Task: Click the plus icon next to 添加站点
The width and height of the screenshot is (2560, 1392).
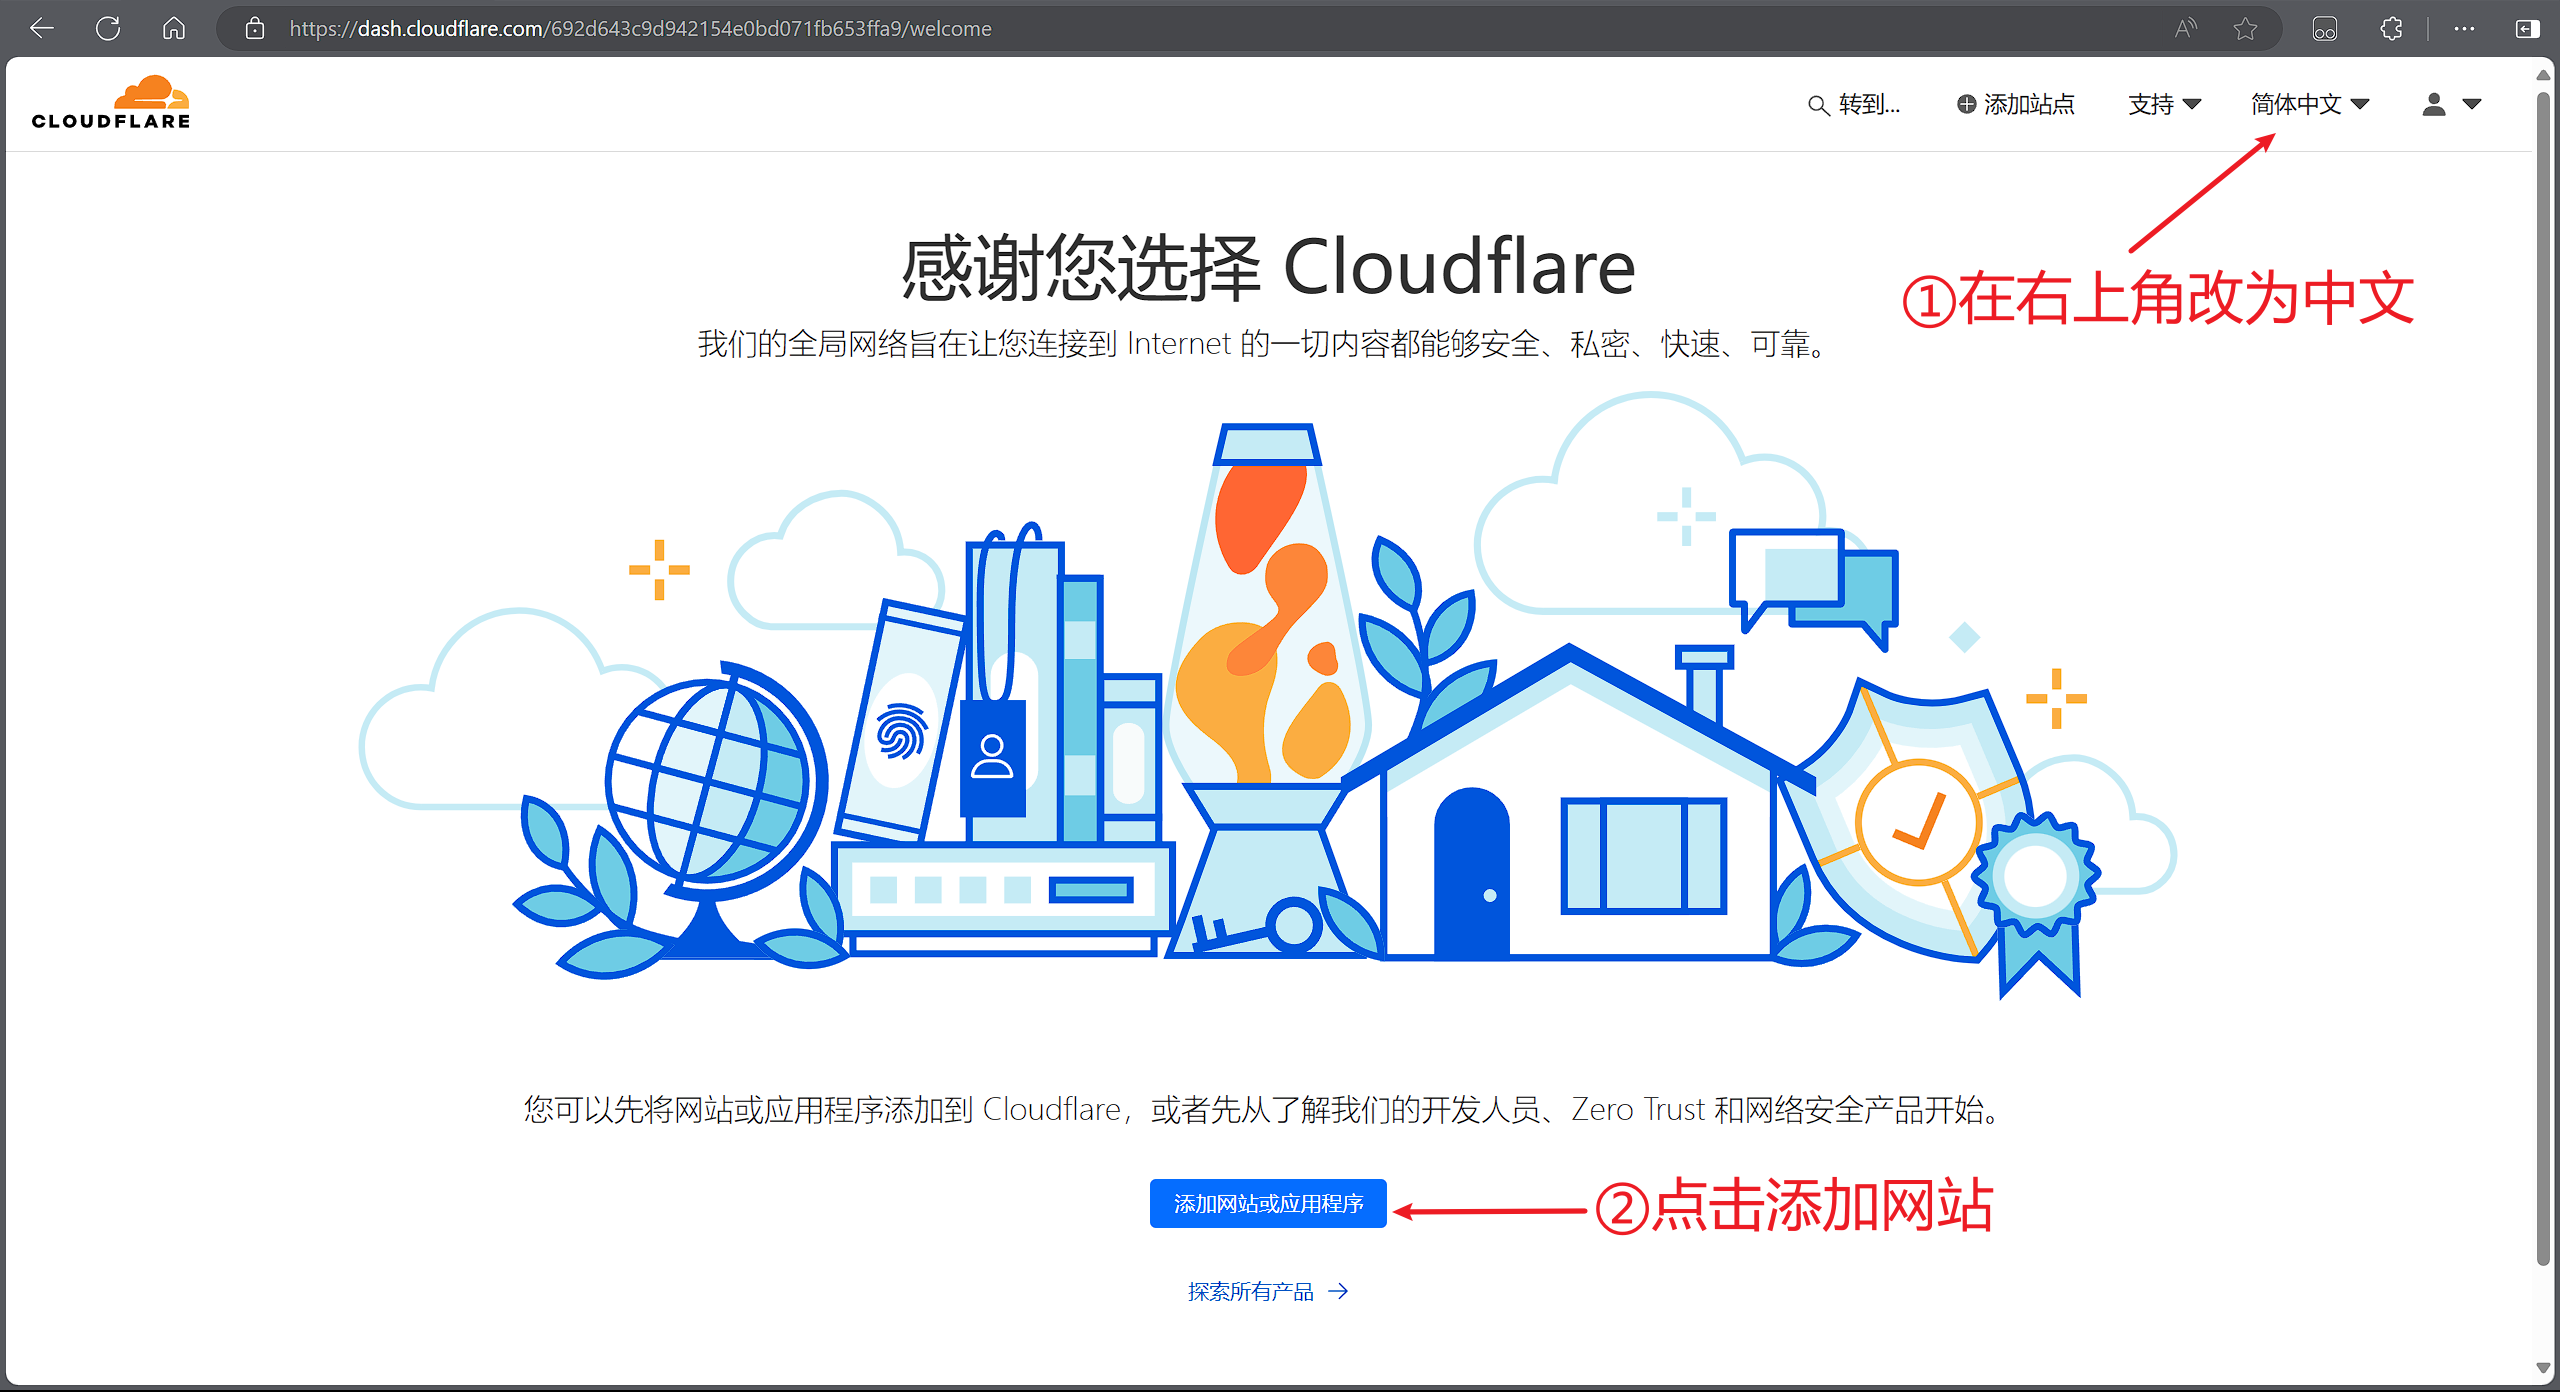Action: click(x=1964, y=104)
